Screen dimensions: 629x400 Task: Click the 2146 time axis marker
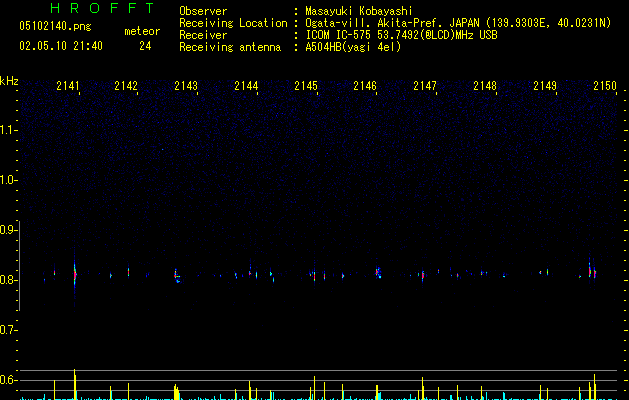pyautogui.click(x=365, y=86)
